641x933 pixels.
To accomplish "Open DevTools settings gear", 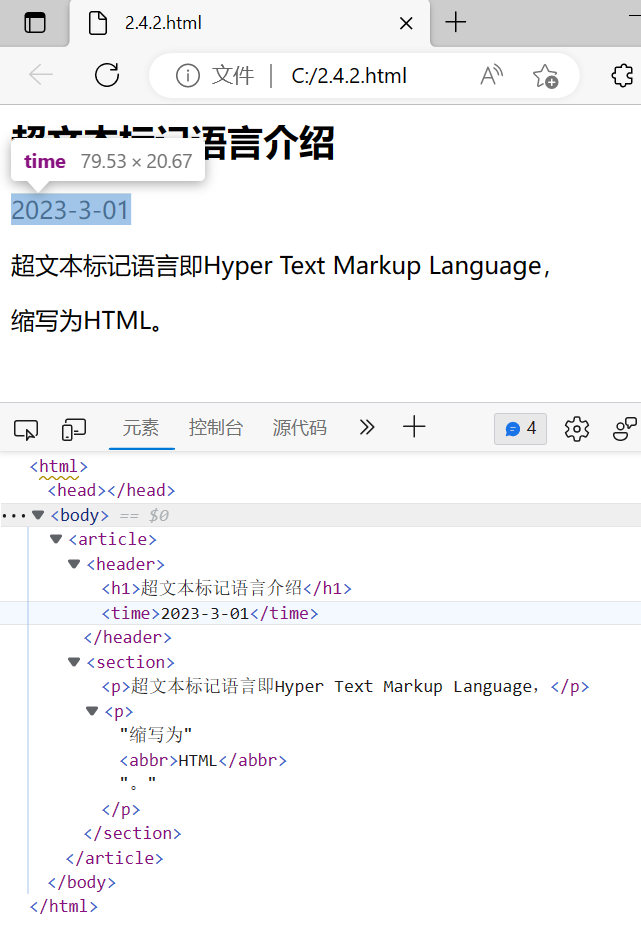I will click(x=577, y=429).
